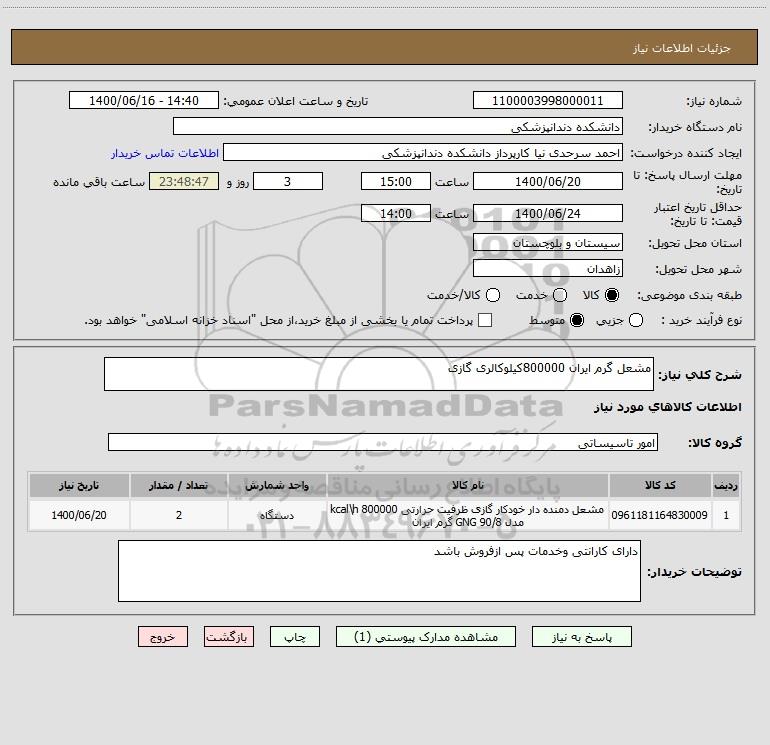This screenshot has width=770, height=745.
Task: Click the زاهدان delivery city field
Action: [548, 269]
